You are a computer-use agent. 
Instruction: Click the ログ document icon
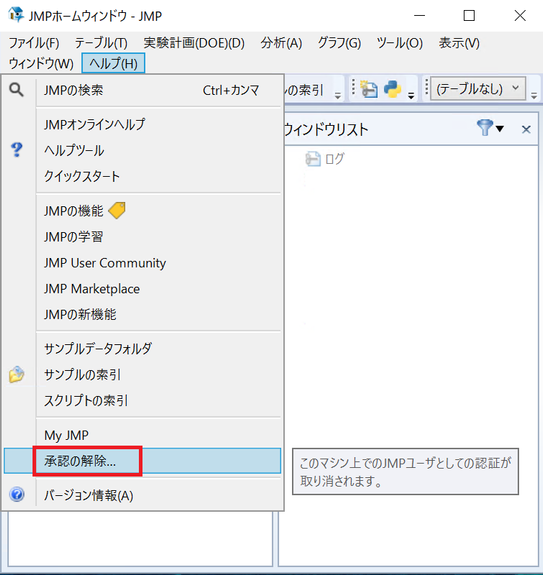[x=313, y=159]
